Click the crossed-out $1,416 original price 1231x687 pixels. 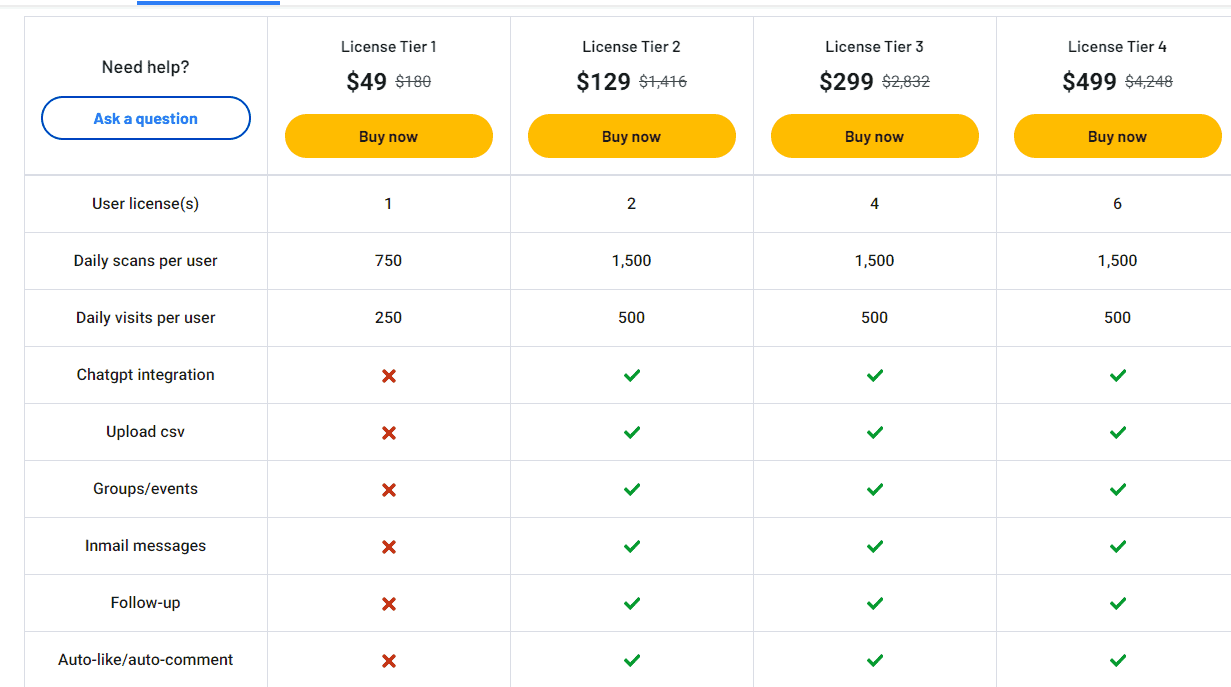point(663,82)
